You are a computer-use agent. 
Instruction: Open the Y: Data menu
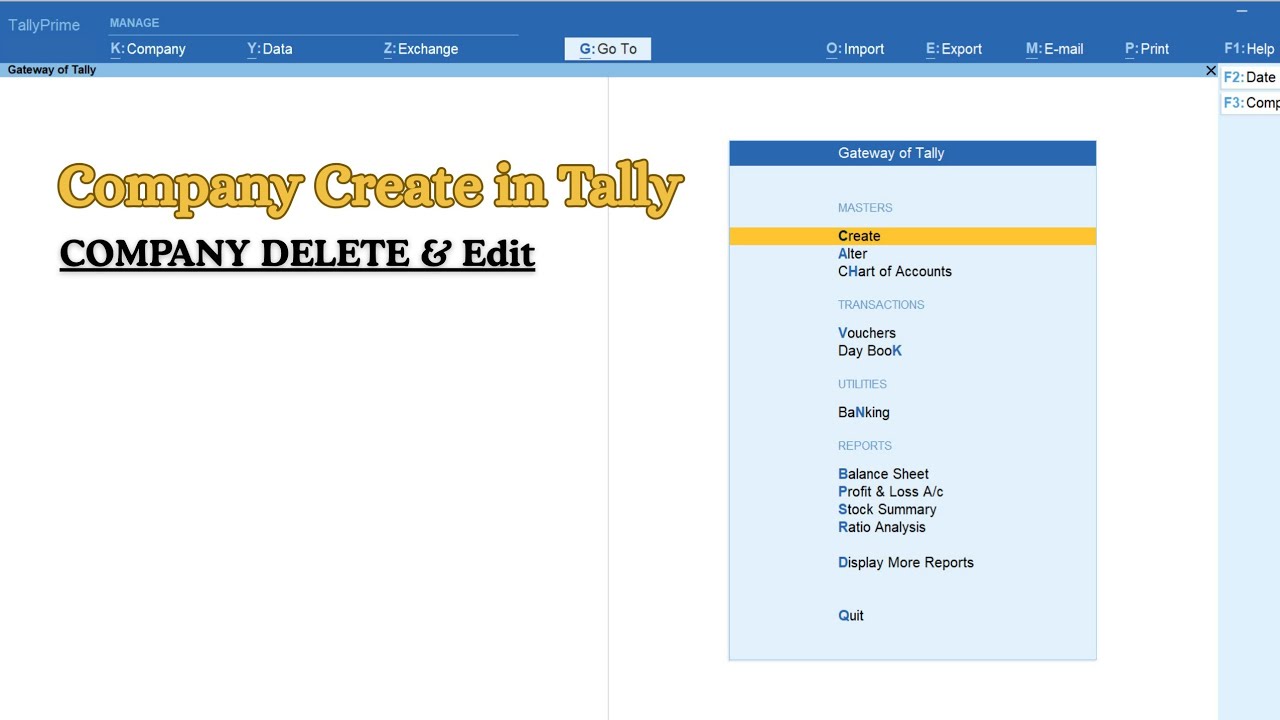point(270,48)
